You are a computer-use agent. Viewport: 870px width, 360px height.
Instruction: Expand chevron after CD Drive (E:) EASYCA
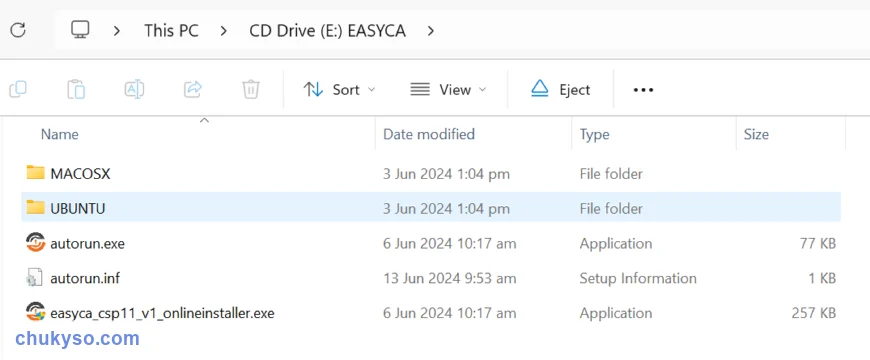tap(431, 31)
